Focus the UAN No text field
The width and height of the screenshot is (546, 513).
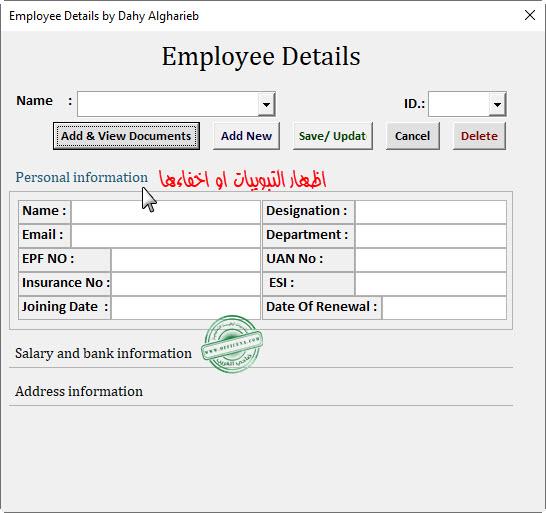click(431, 259)
